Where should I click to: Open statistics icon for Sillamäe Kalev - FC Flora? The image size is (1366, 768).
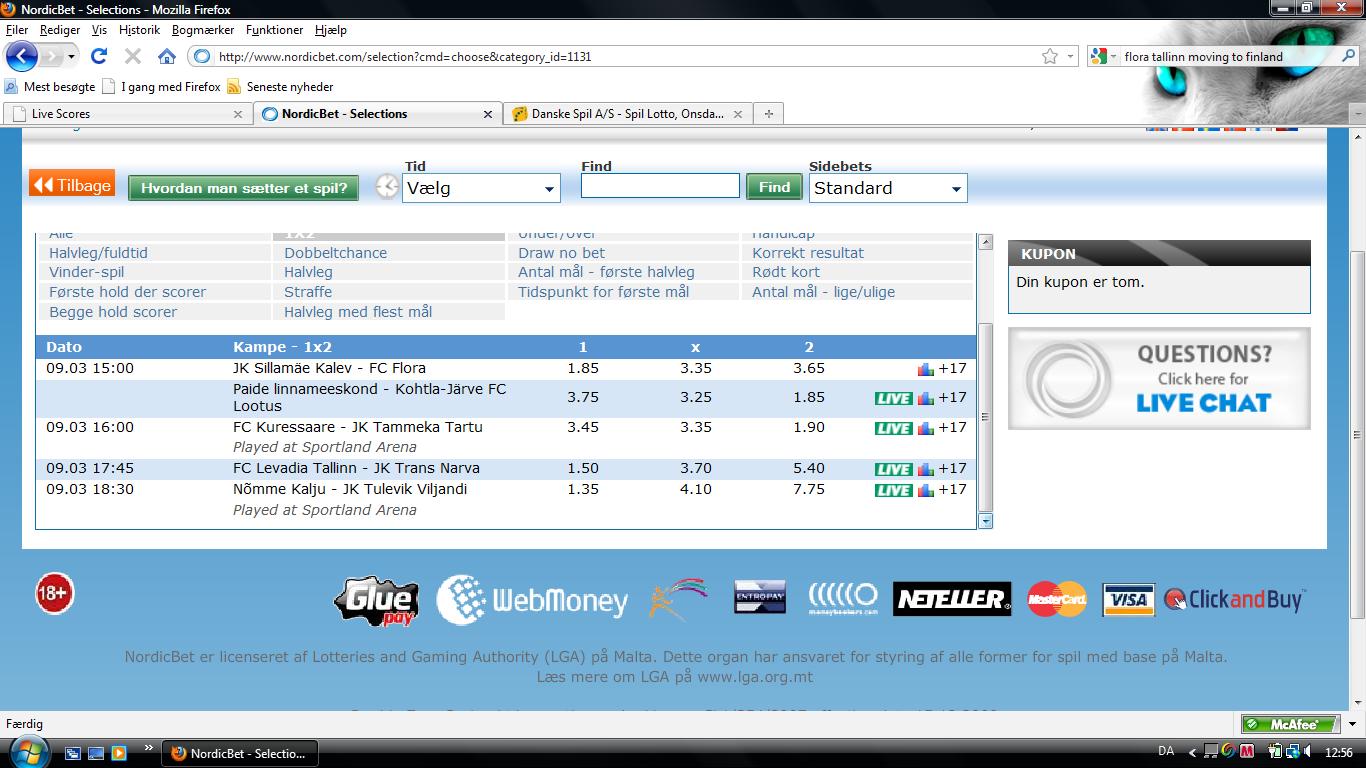tap(925, 369)
